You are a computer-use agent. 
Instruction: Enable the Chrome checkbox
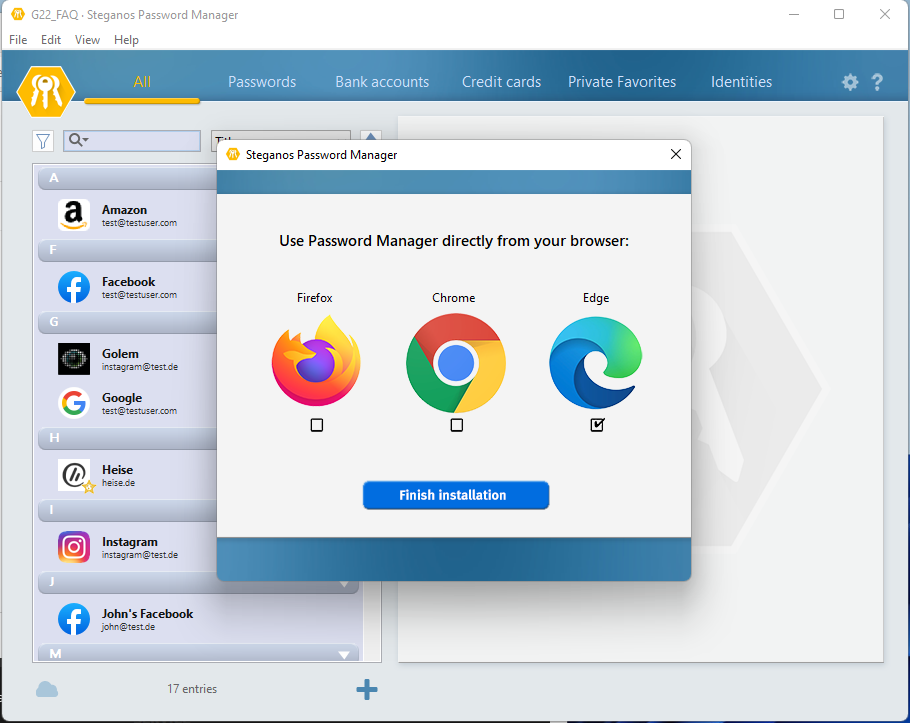coord(456,425)
